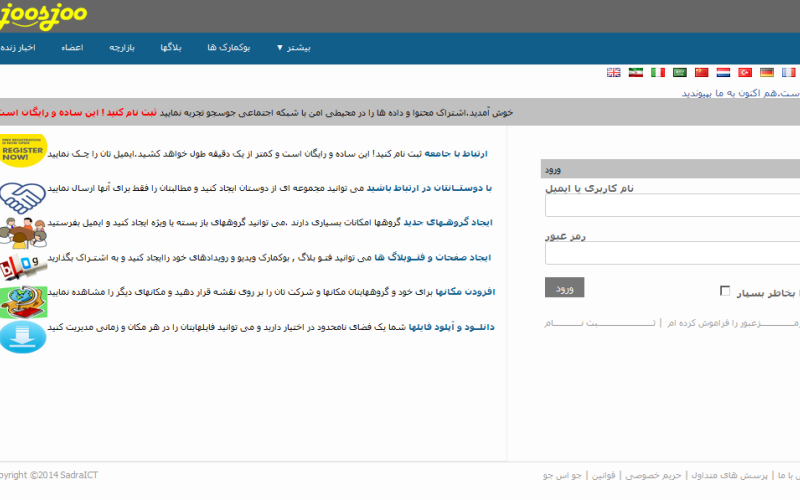Click the joosjoo logo
800x500 pixels.
click(43, 16)
